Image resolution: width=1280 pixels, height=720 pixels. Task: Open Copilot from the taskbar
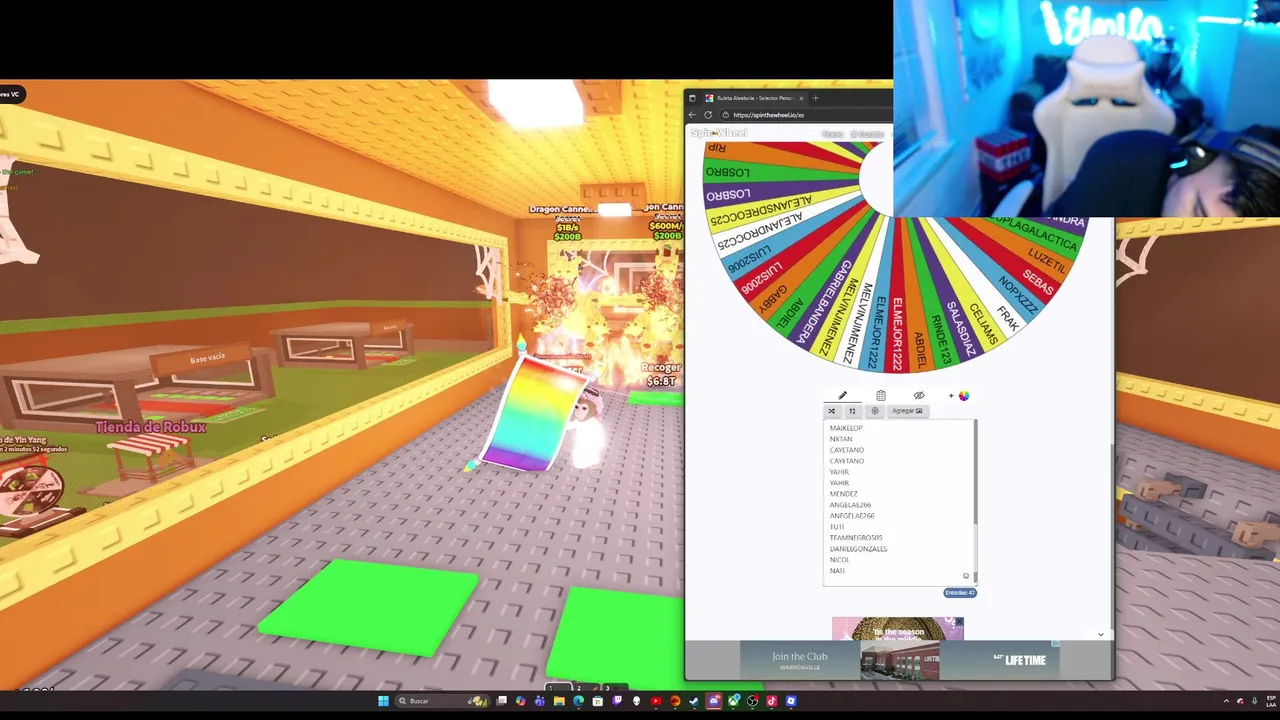pos(520,701)
